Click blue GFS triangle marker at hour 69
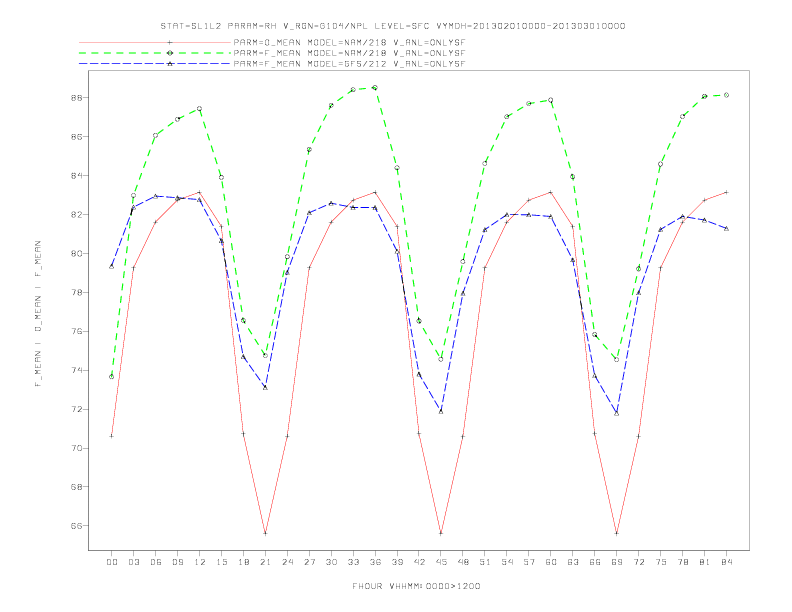Screen dimensions: 792x612 click(x=617, y=413)
